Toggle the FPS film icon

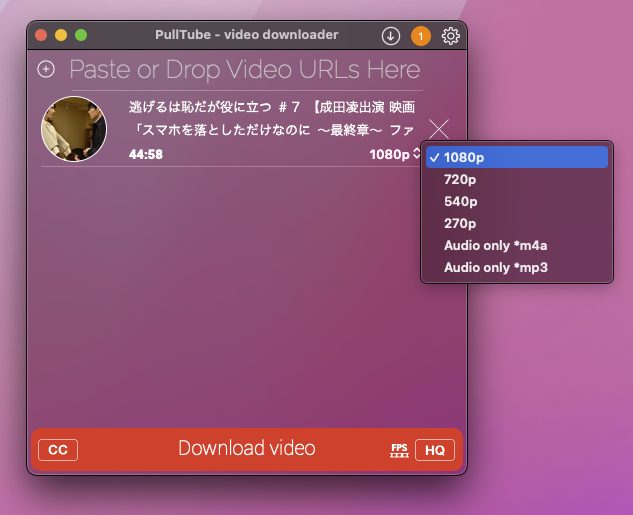pos(399,450)
